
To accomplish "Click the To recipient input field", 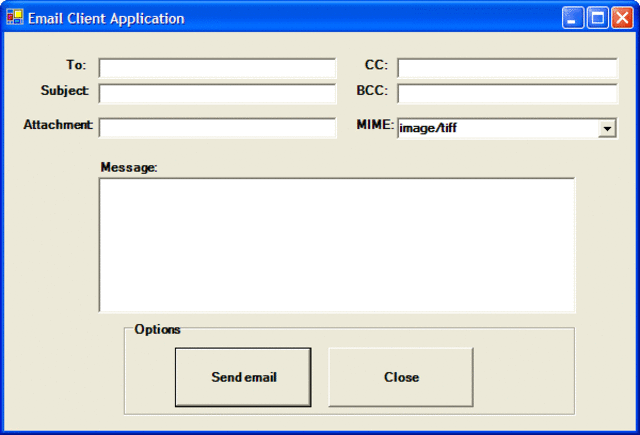I will pyautogui.click(x=217, y=68).
